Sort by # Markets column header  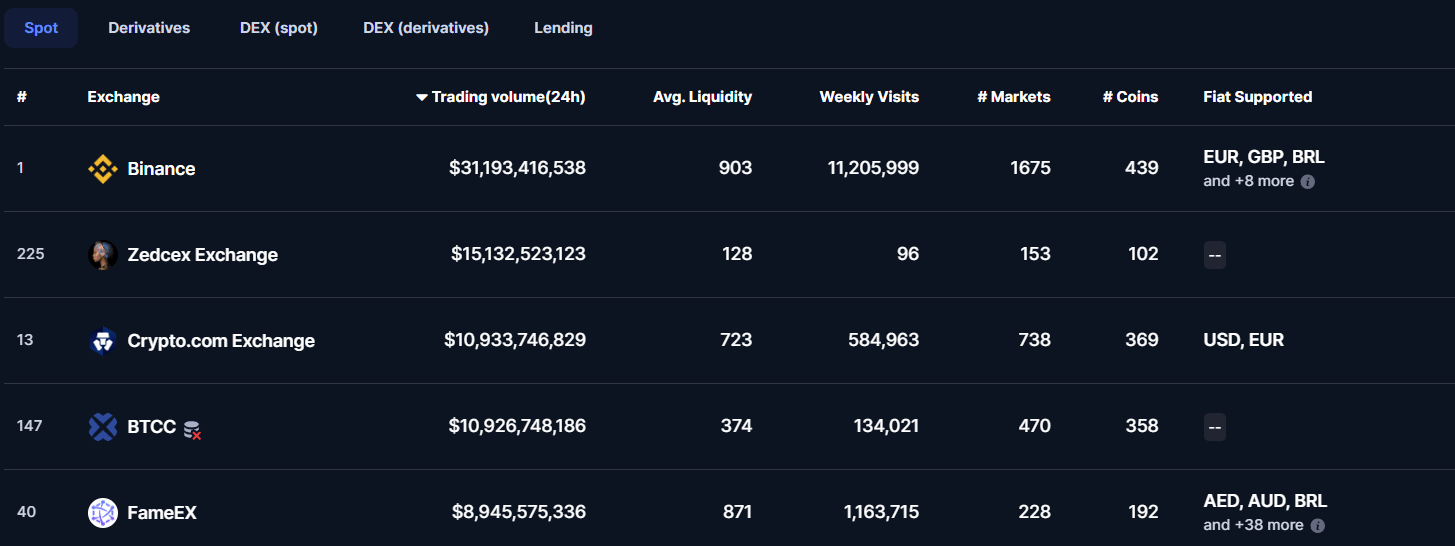coord(1014,97)
